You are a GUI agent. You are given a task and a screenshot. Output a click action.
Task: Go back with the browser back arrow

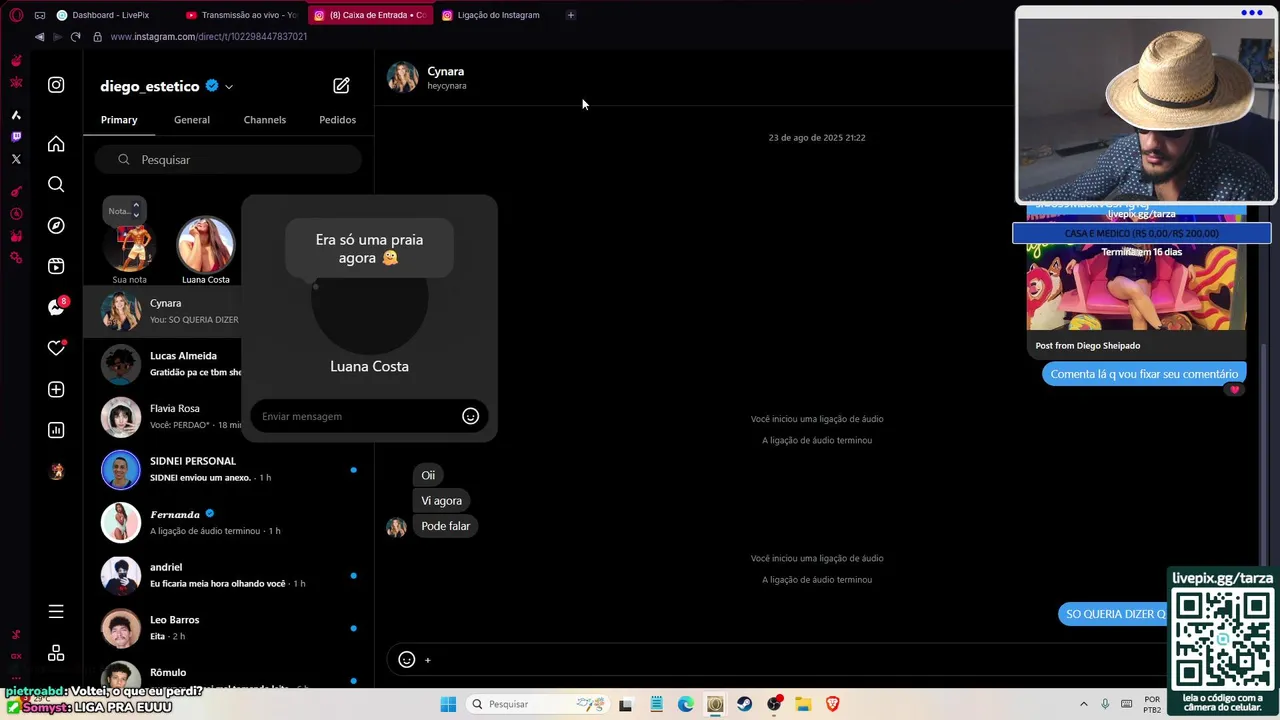tap(39, 37)
